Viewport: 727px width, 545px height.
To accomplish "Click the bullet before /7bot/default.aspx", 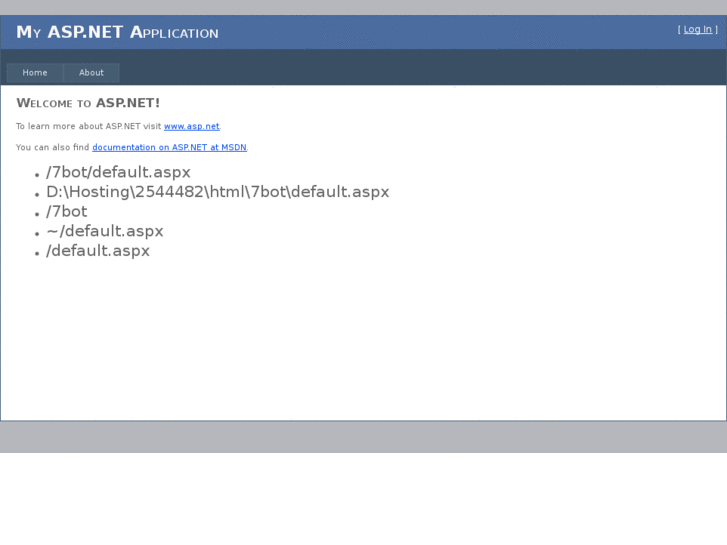I will 37,175.
